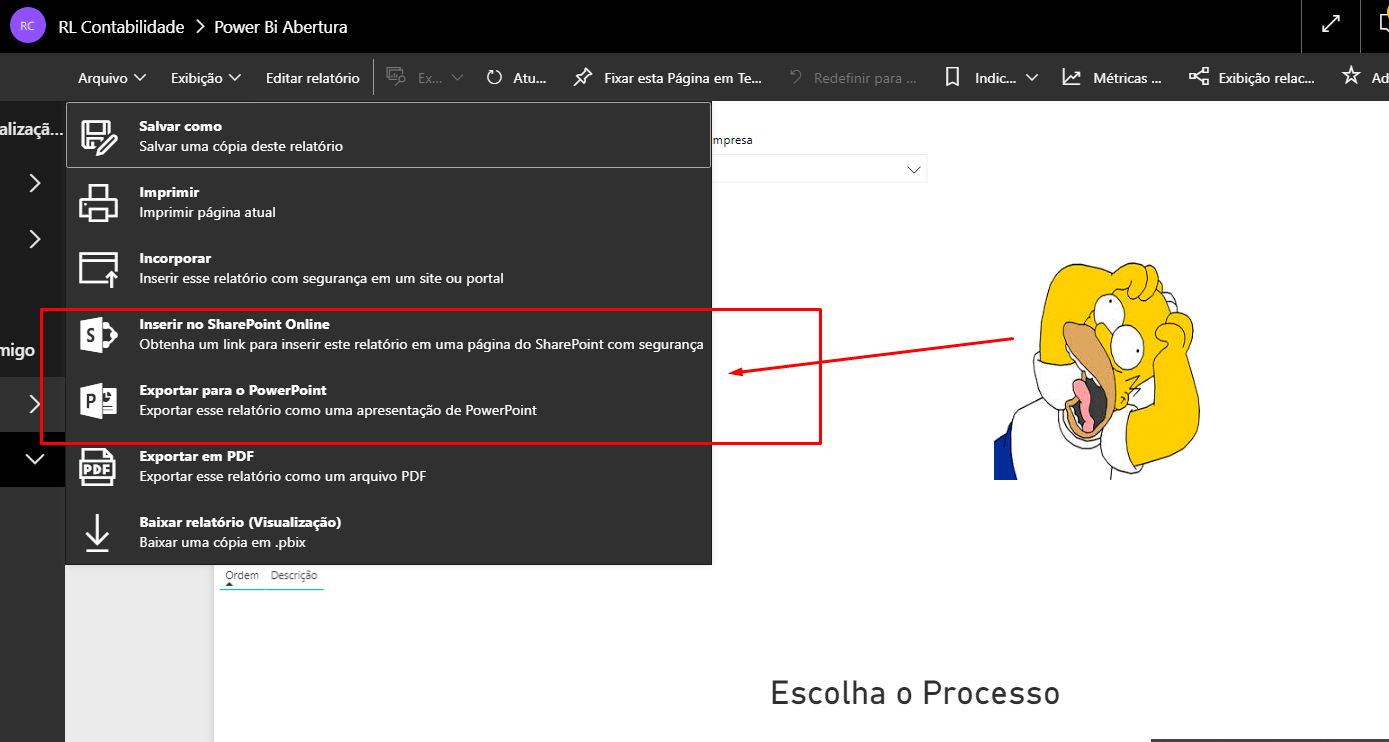Click the Baixar relatório download icon
1389x742 pixels.
point(97,530)
